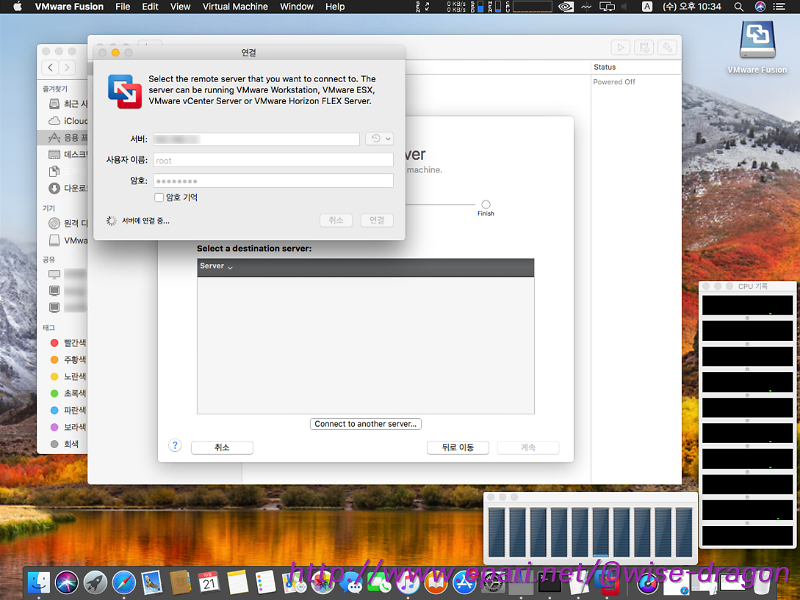This screenshot has width=800, height=600.
Task: Open the Edit menu
Action: pos(150,7)
